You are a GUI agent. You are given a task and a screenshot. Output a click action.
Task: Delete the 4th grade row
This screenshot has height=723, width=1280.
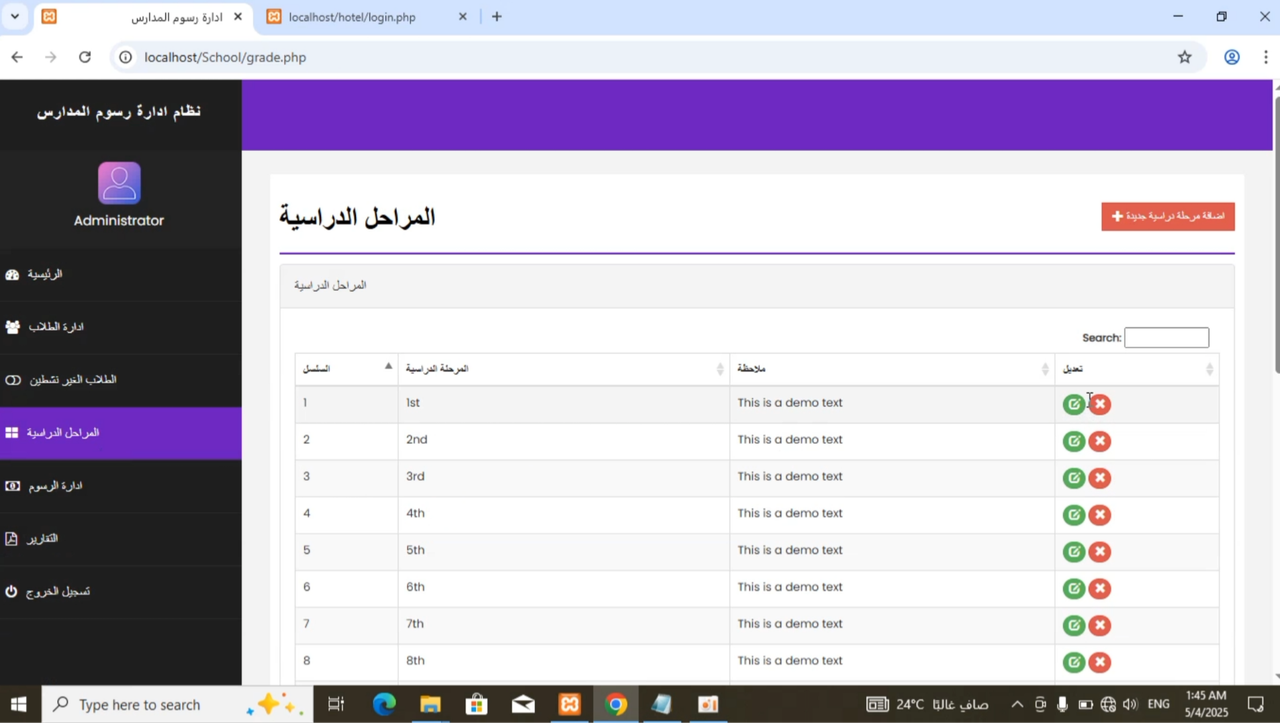(1100, 515)
